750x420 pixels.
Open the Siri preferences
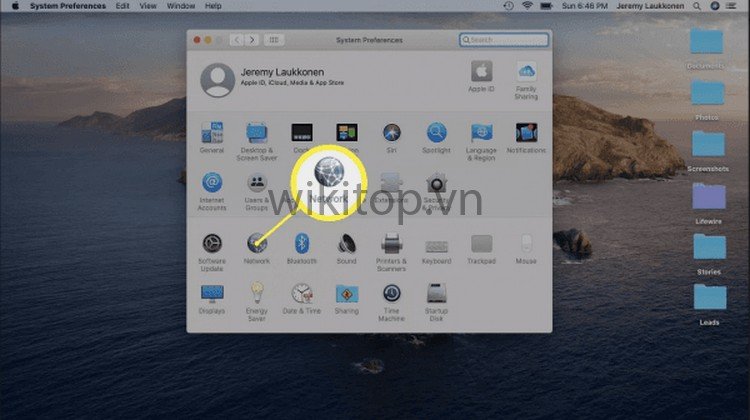391,133
